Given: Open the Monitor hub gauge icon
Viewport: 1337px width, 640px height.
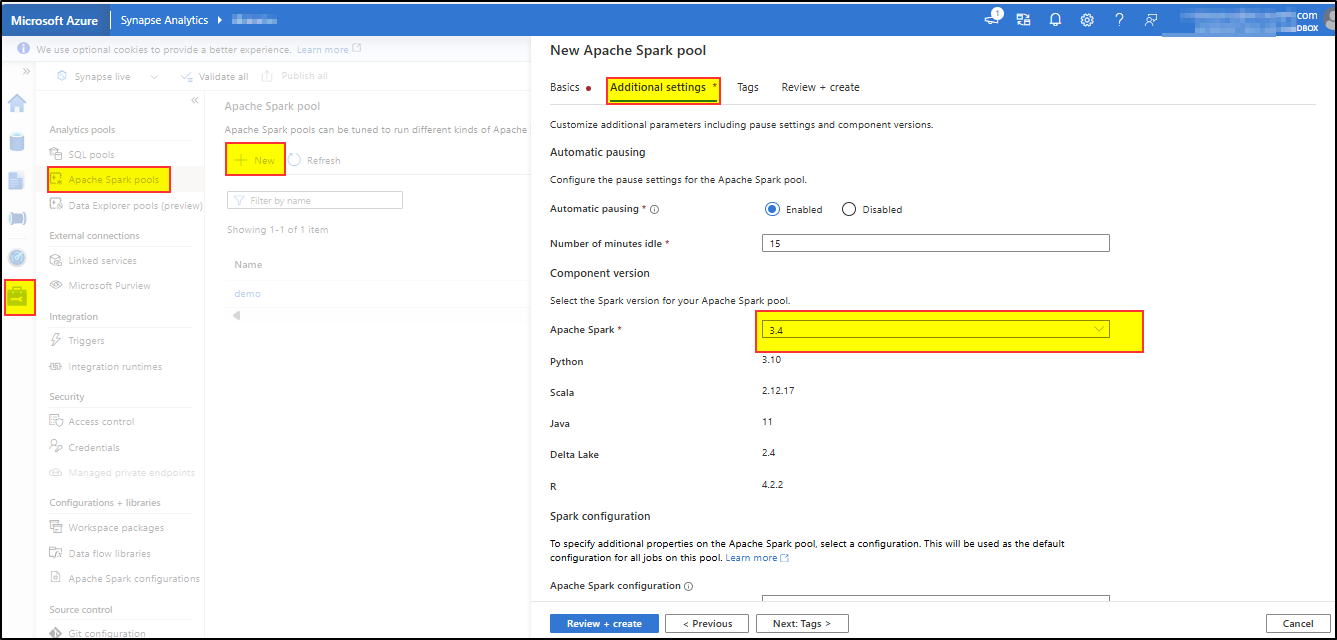Looking at the screenshot, I should pos(17,257).
